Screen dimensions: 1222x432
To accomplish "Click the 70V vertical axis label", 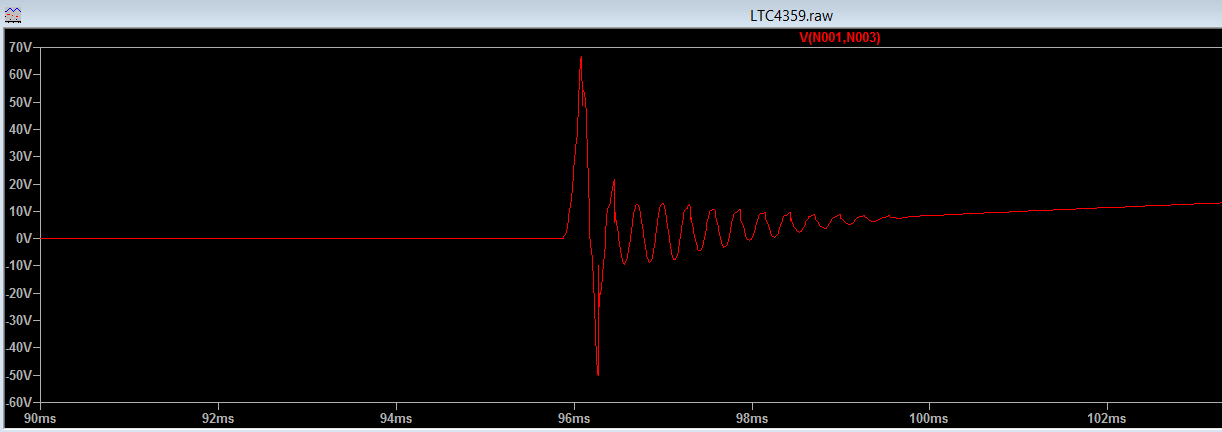I will point(22,47).
